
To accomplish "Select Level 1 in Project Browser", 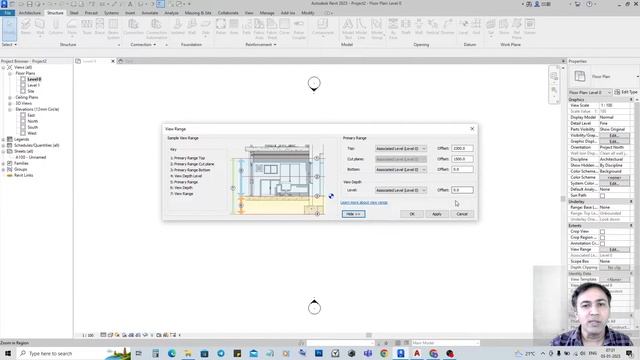I will pos(33,85).
